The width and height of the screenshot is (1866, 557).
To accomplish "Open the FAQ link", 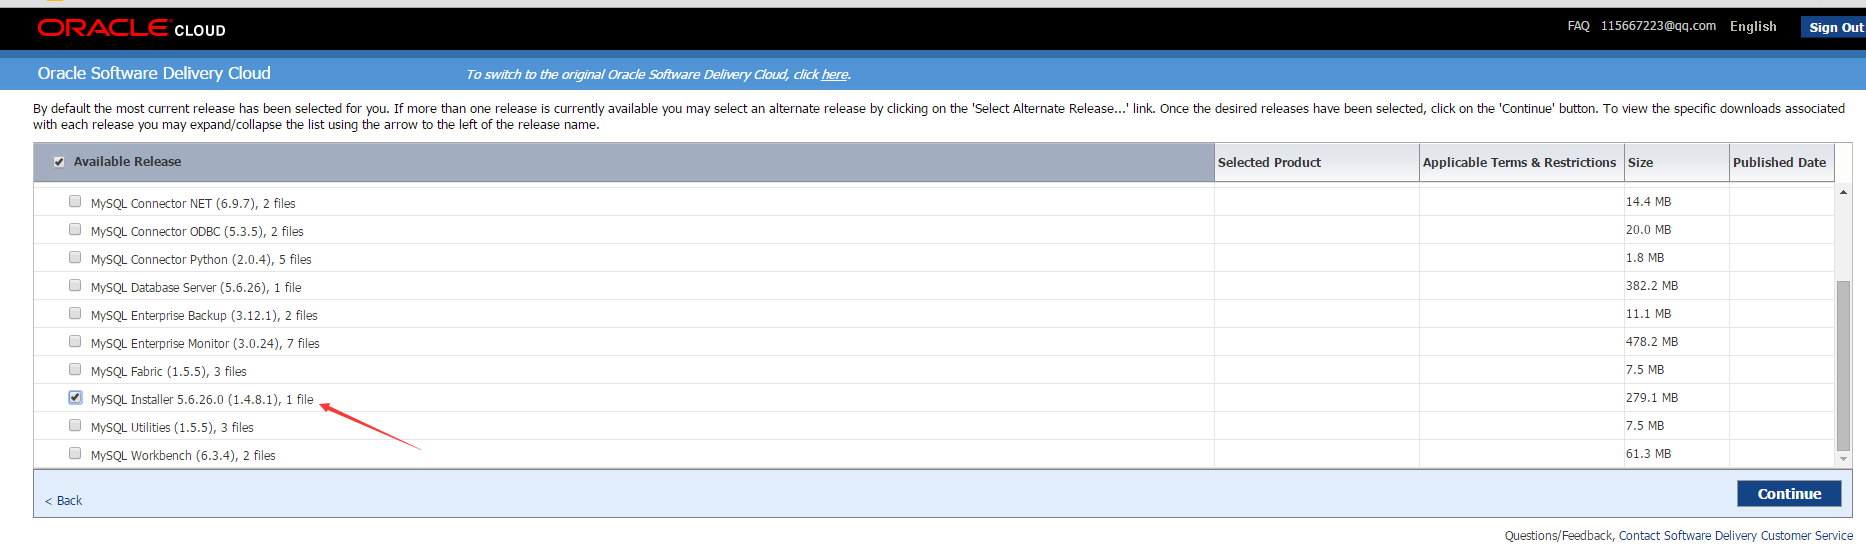I will click(1578, 26).
